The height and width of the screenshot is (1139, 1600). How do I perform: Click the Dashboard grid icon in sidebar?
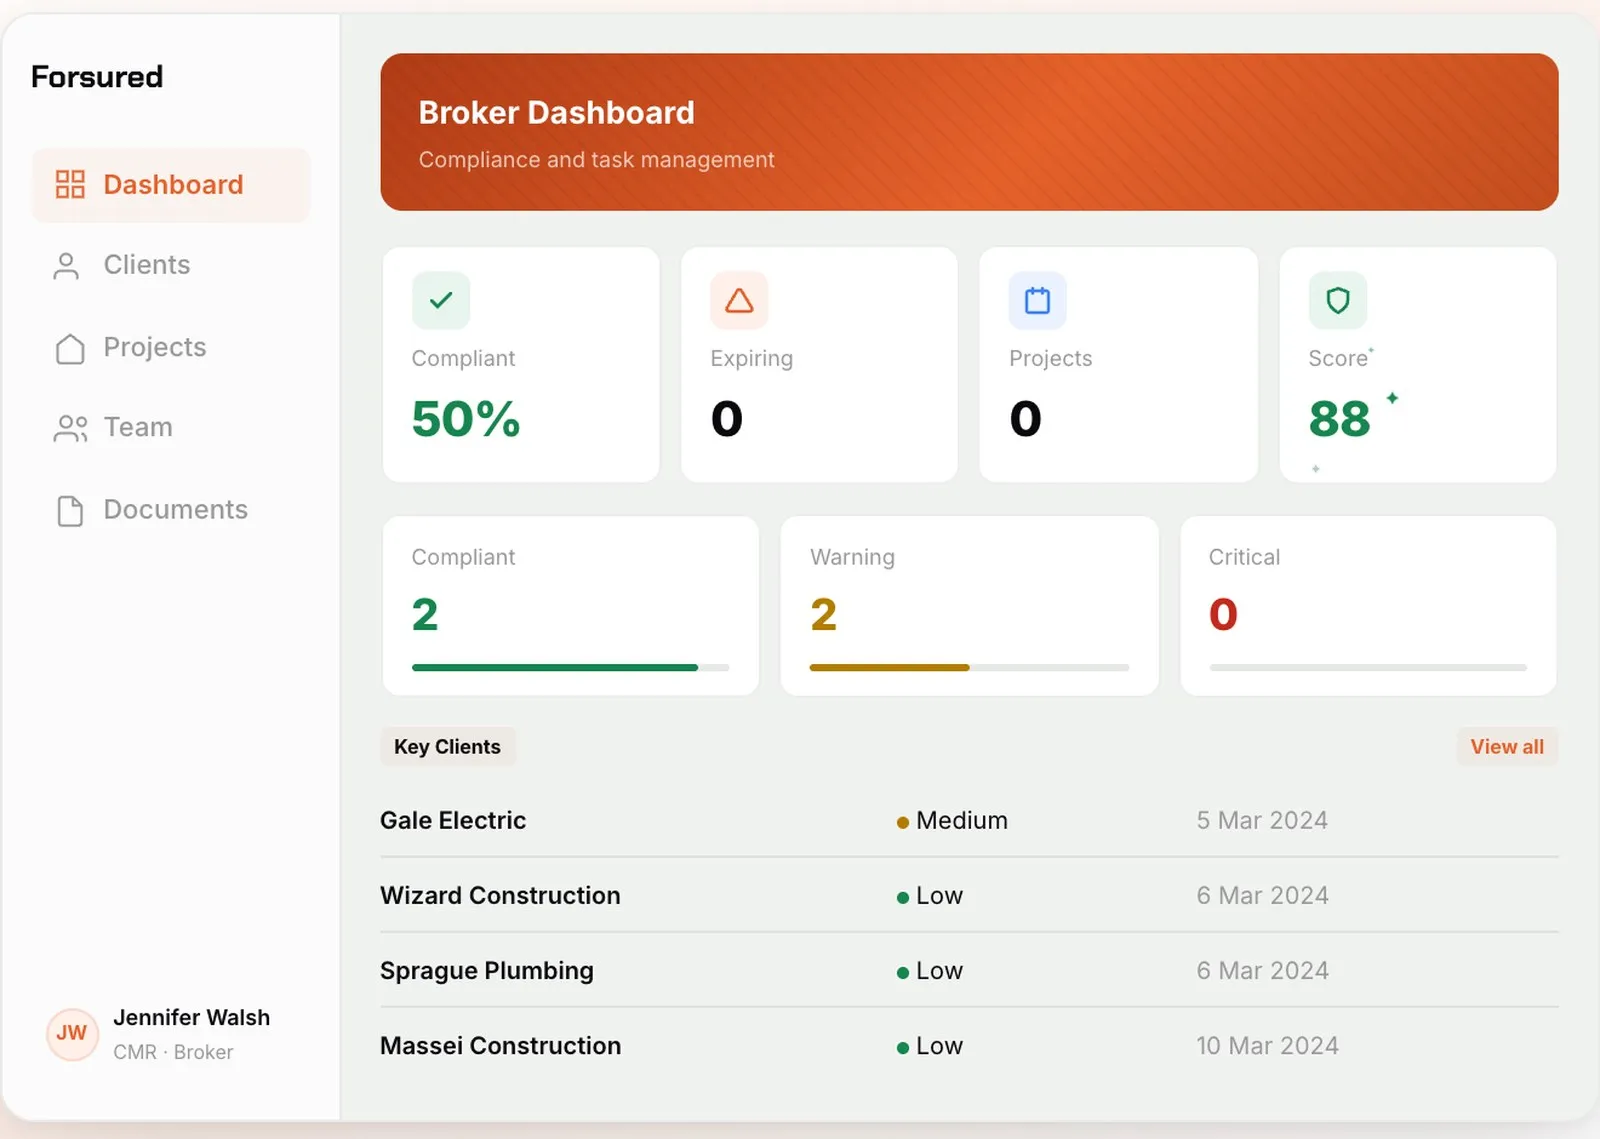pos(70,184)
